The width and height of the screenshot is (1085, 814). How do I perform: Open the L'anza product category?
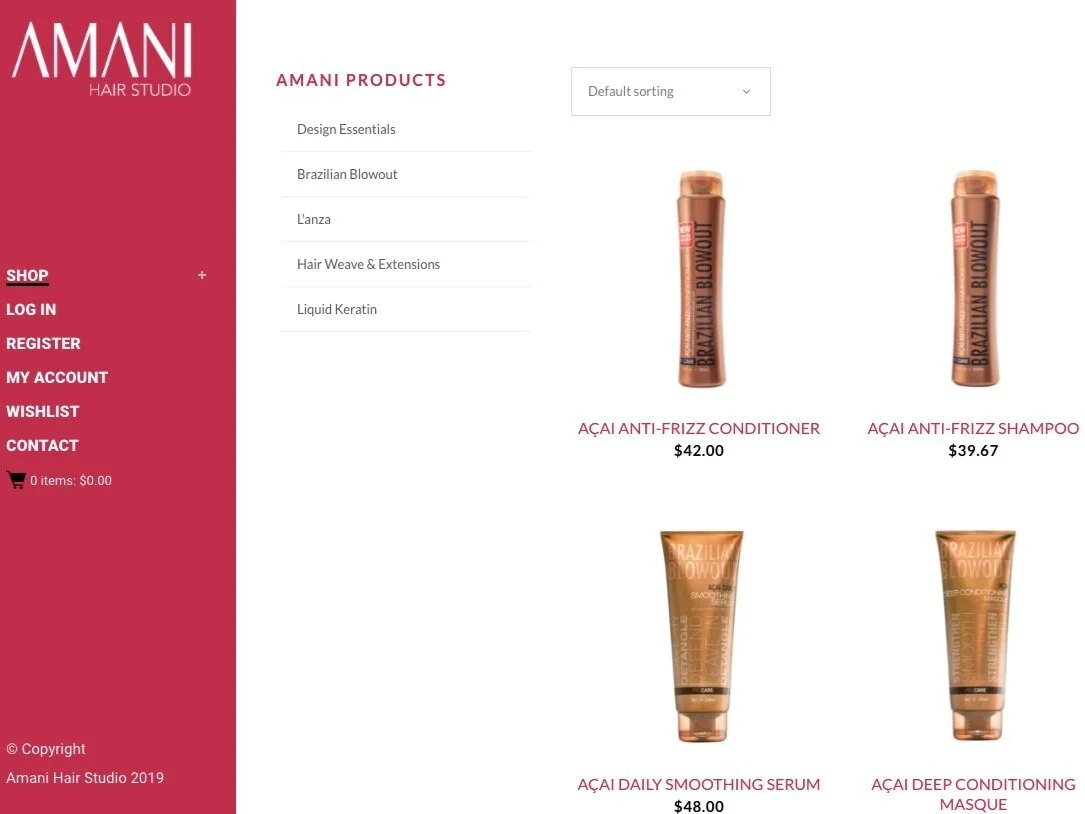(x=313, y=219)
